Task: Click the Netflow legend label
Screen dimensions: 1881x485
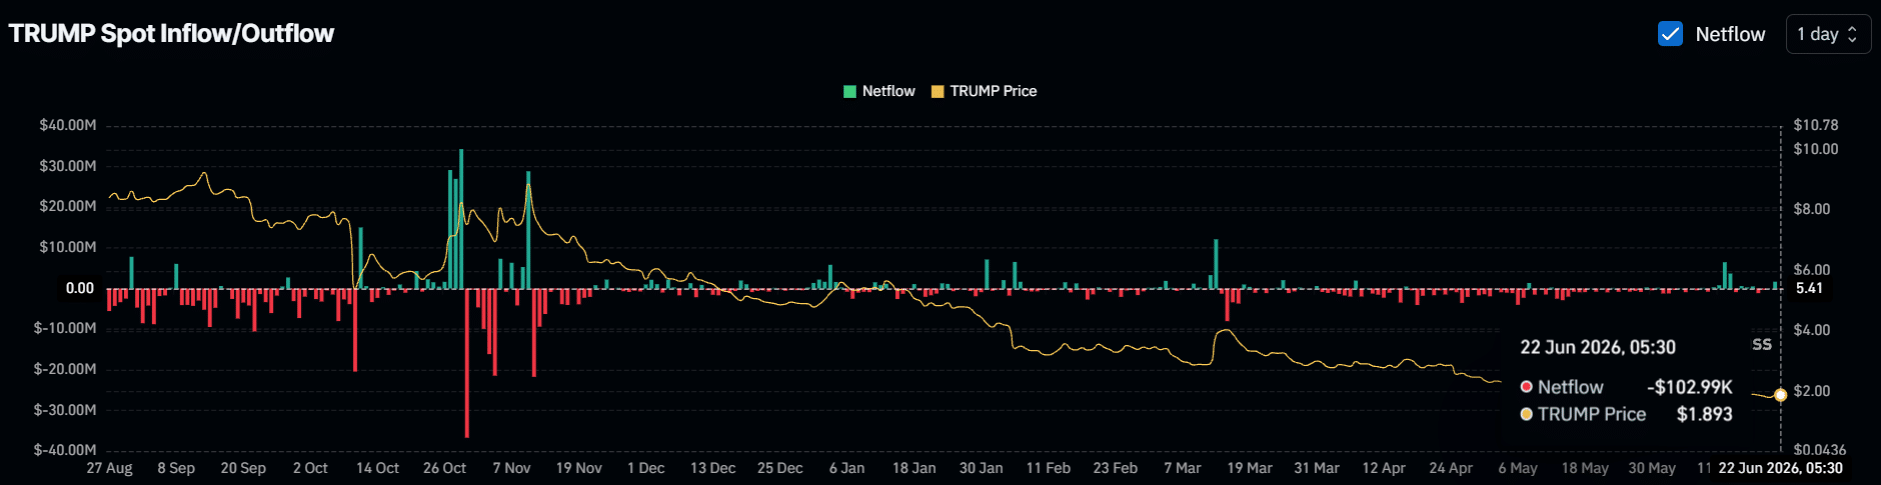Action: tap(888, 91)
